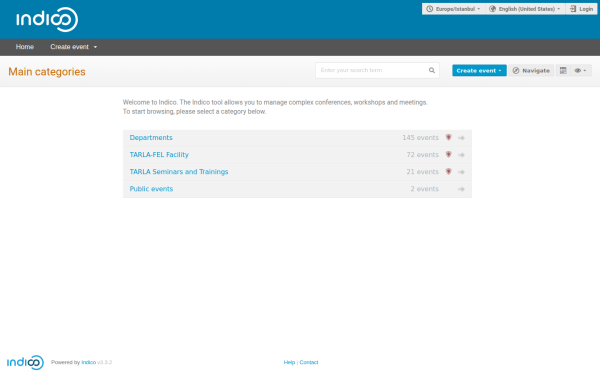
Task: Click the '2 events' count text
Action: click(x=425, y=189)
